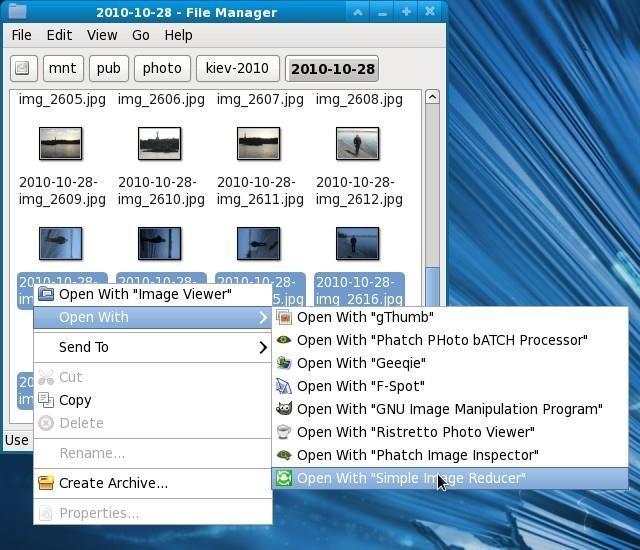Click the Create Archive package icon
Image resolution: width=640 pixels, height=550 pixels.
click(x=46, y=483)
